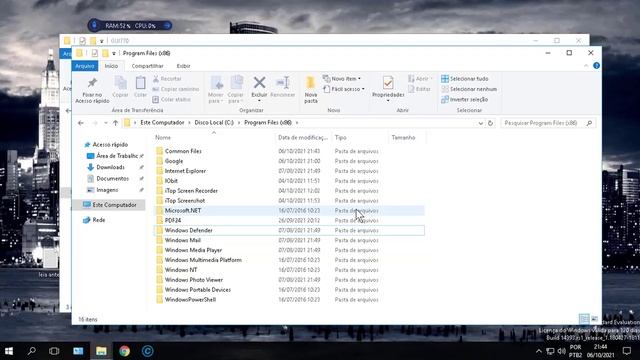Click Este Computador in the address bar
The image size is (640, 360).
tap(162, 122)
